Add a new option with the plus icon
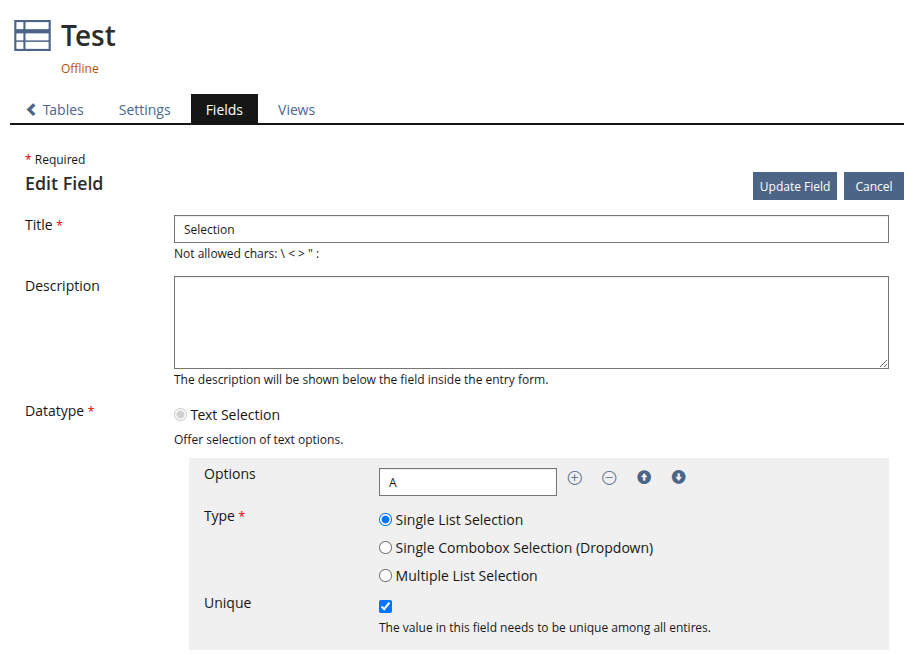 575,478
